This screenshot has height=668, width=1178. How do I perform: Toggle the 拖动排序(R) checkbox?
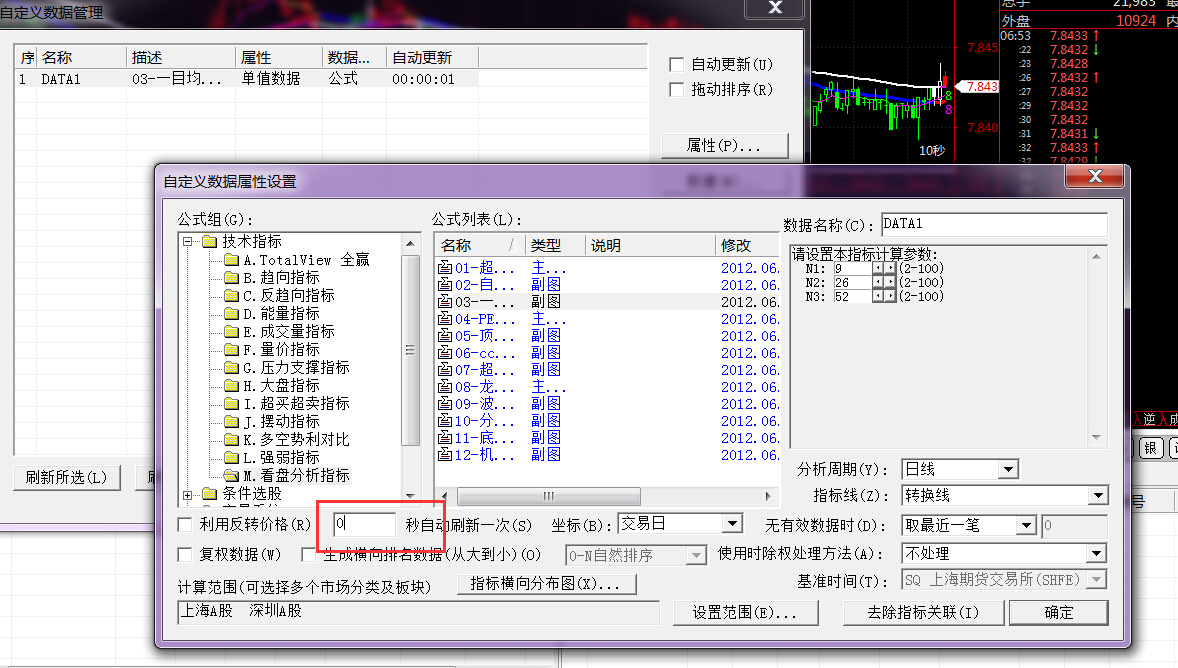[x=676, y=90]
